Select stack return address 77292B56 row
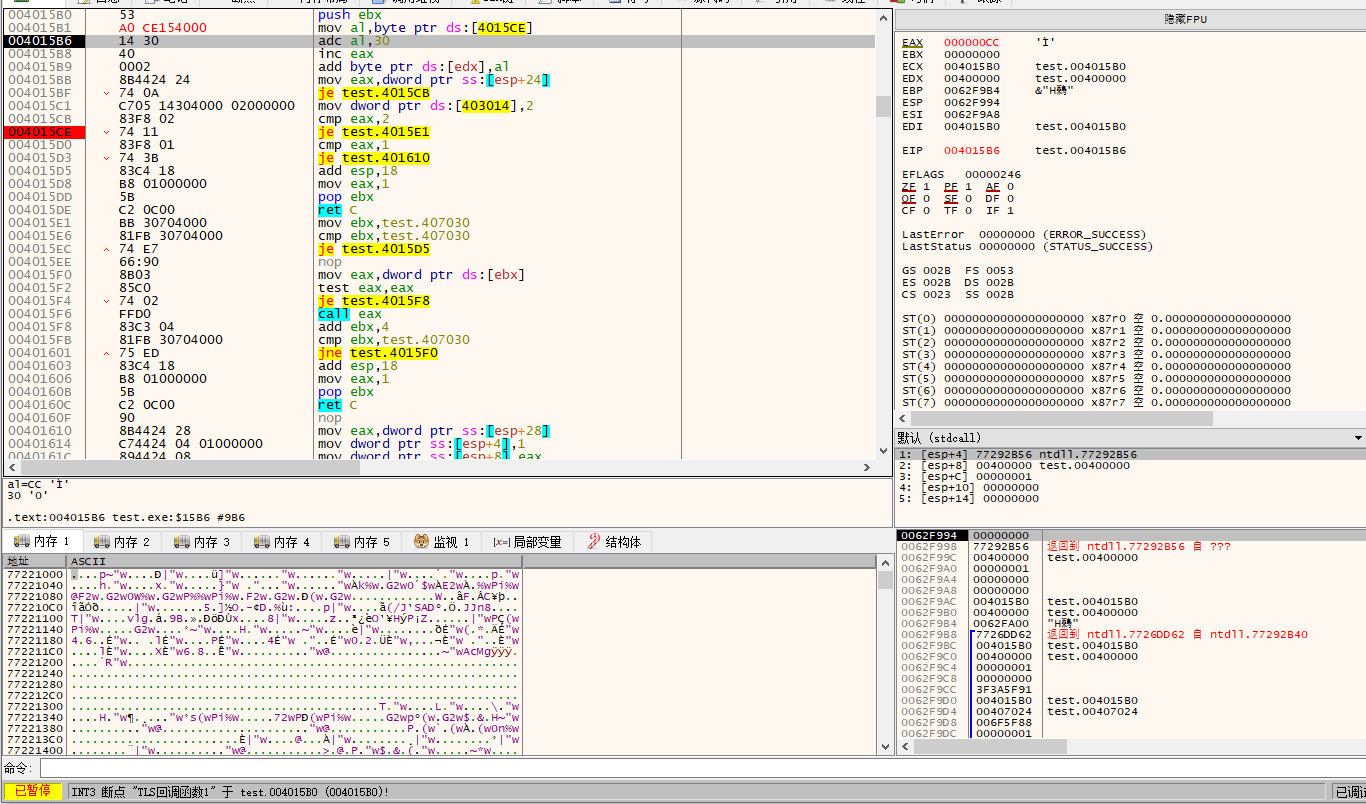1366x804 pixels. tap(1130, 547)
